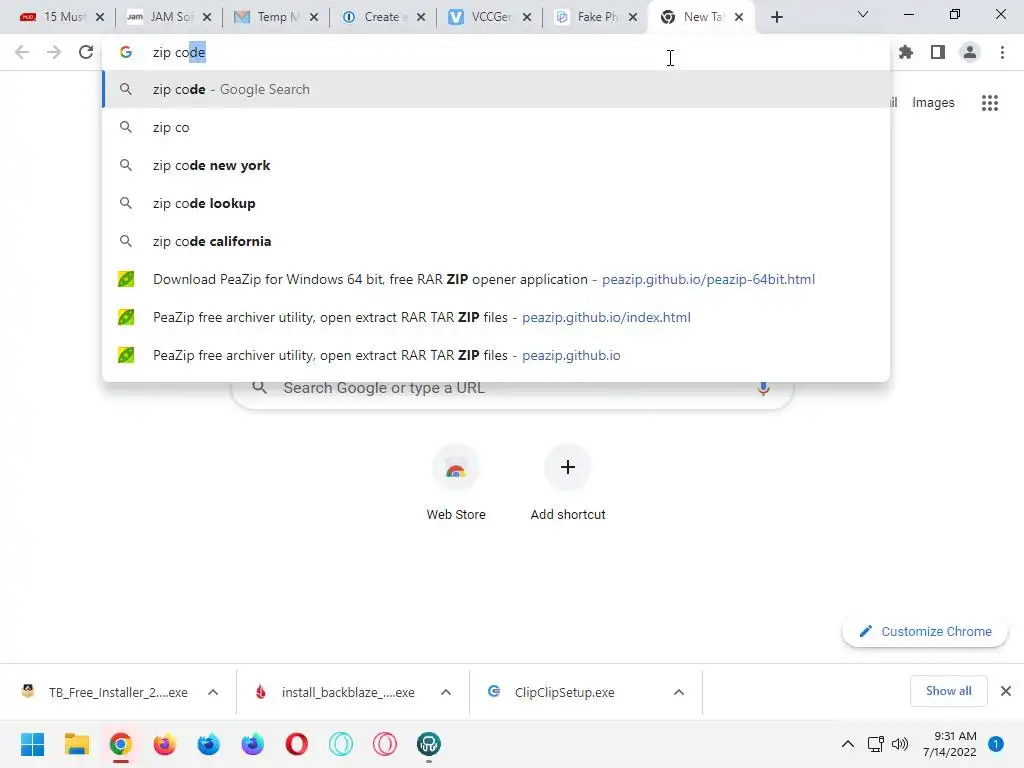The image size is (1024, 768).
Task: Close the Fake Phone tab
Action: click(x=633, y=17)
